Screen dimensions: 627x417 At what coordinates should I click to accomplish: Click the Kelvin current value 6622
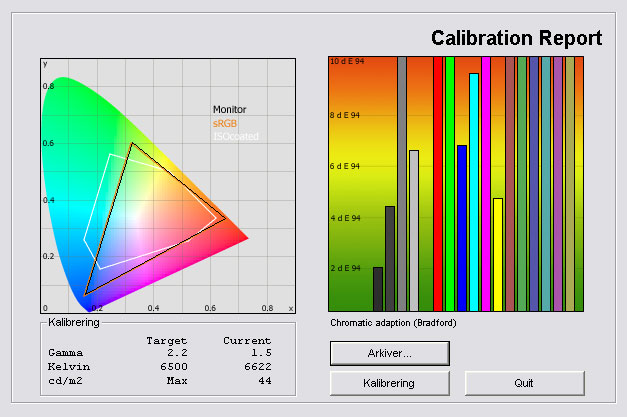point(258,367)
